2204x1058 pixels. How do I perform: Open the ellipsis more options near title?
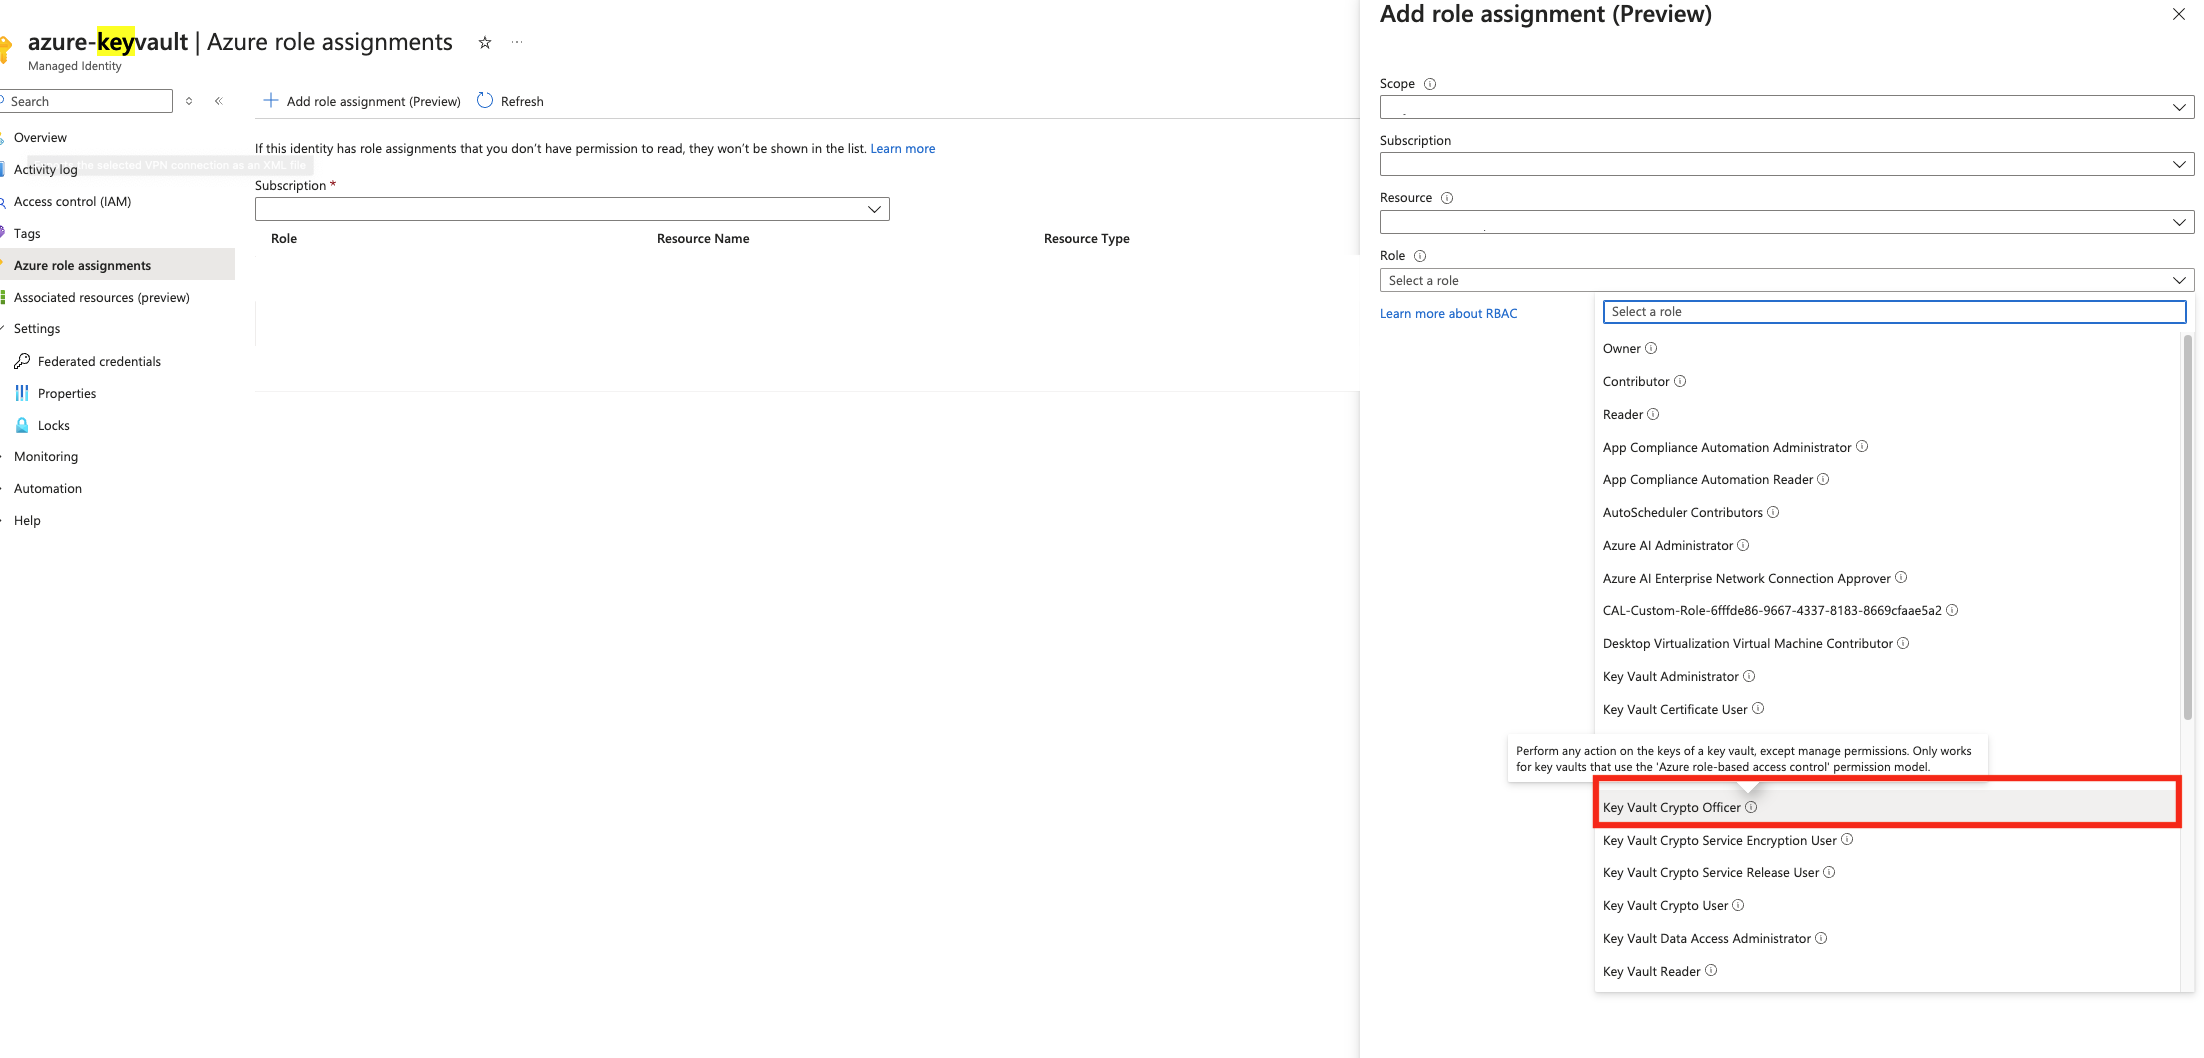pyautogui.click(x=517, y=42)
